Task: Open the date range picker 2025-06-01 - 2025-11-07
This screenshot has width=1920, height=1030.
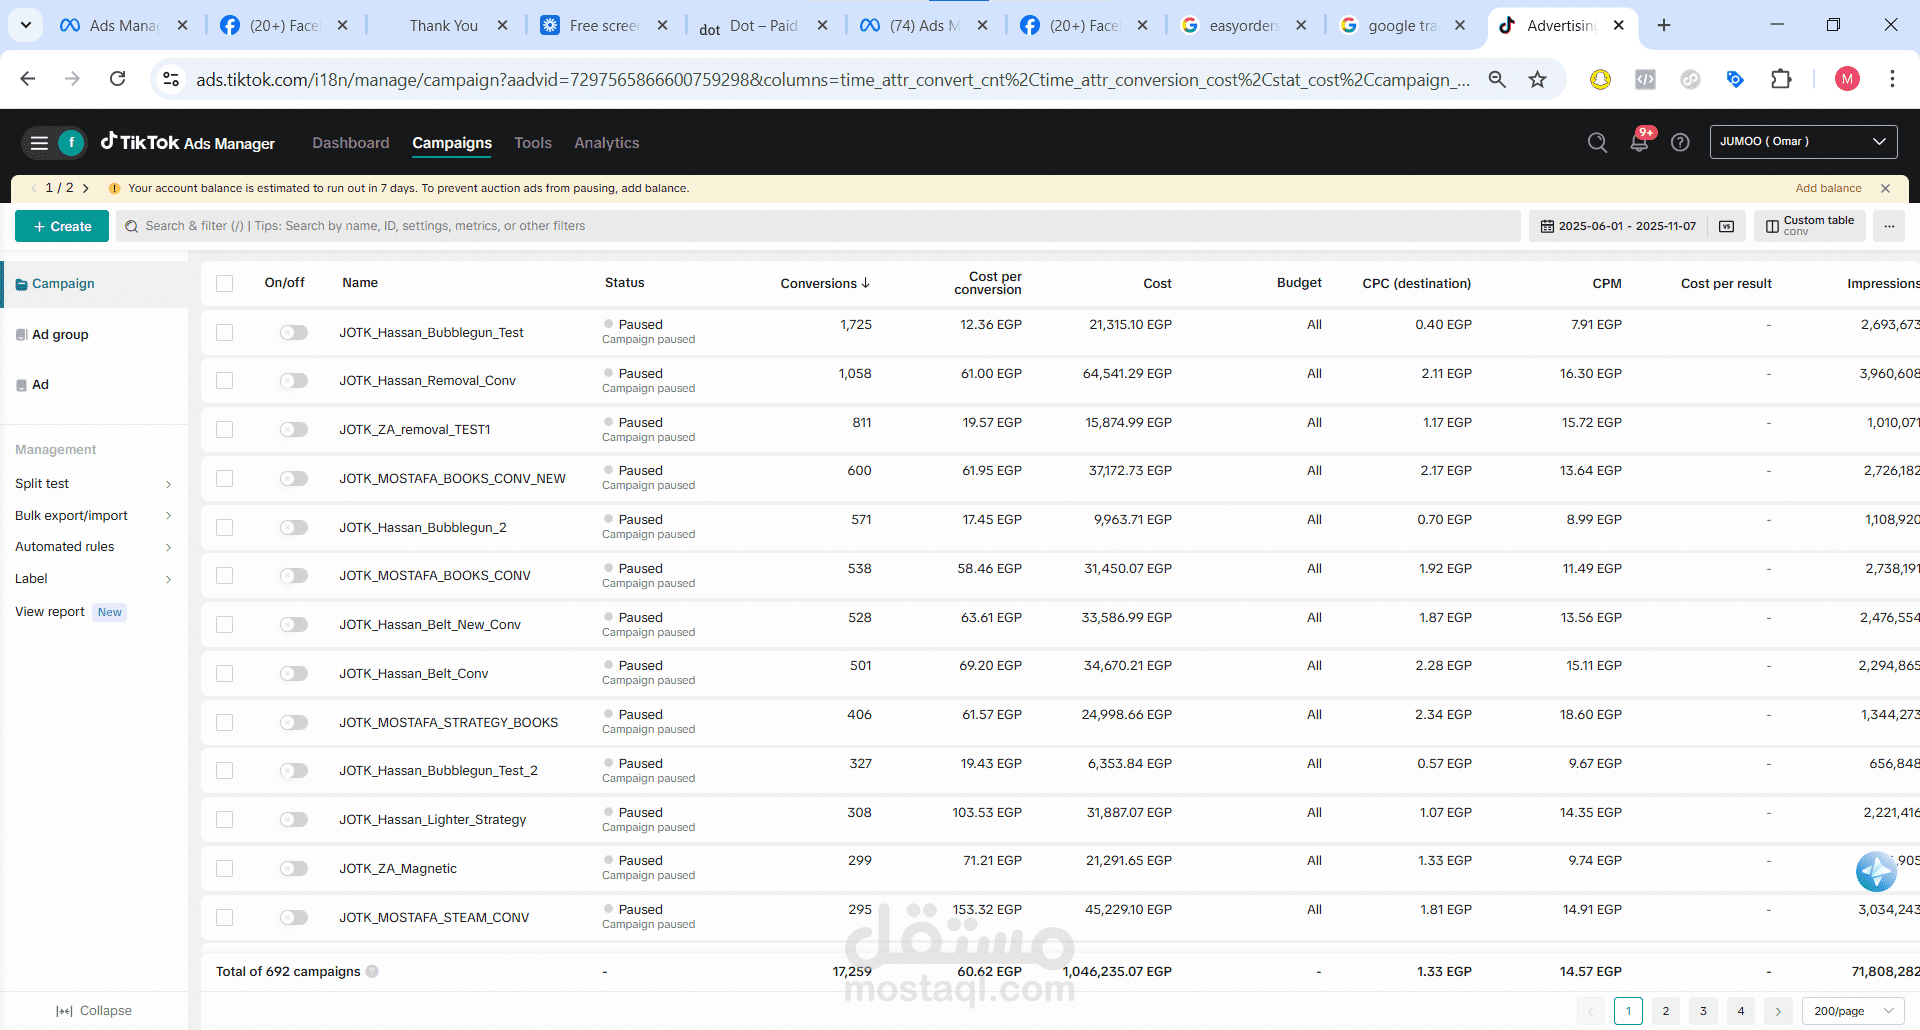Action: coord(1617,226)
